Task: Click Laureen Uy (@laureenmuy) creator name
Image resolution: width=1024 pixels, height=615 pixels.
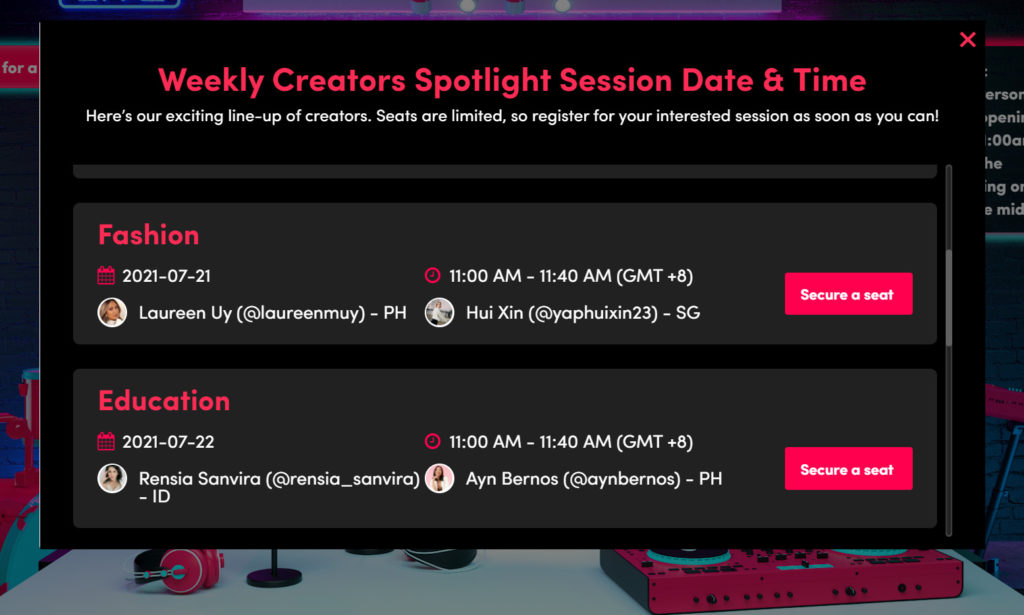Action: tap(272, 313)
